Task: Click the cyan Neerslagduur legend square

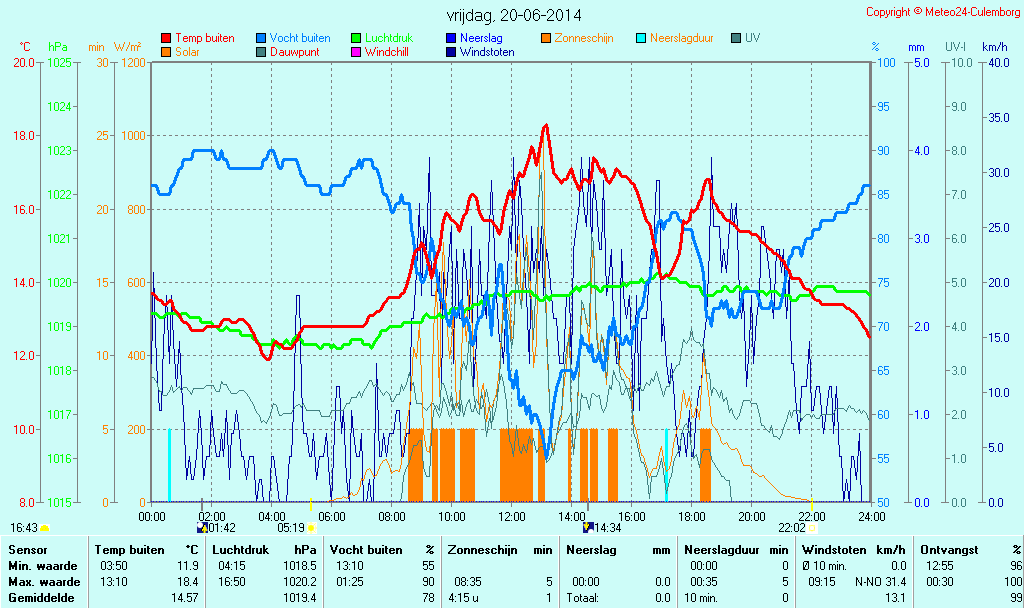Action: (641, 38)
